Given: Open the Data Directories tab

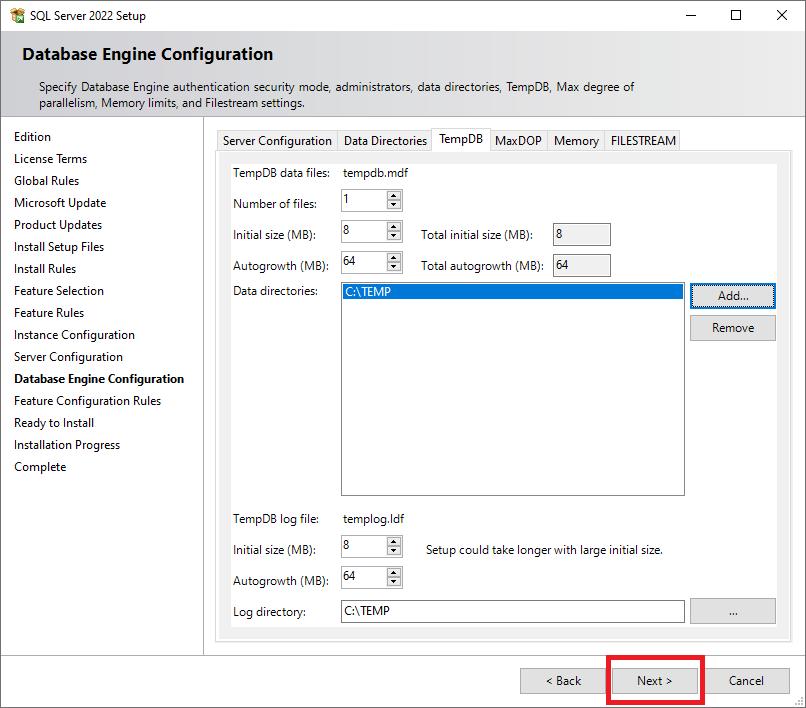Looking at the screenshot, I should click(385, 141).
